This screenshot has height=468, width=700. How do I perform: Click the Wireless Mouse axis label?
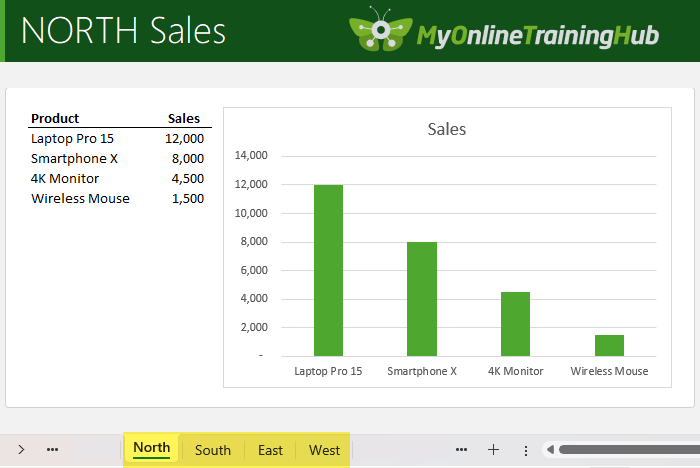pos(609,371)
